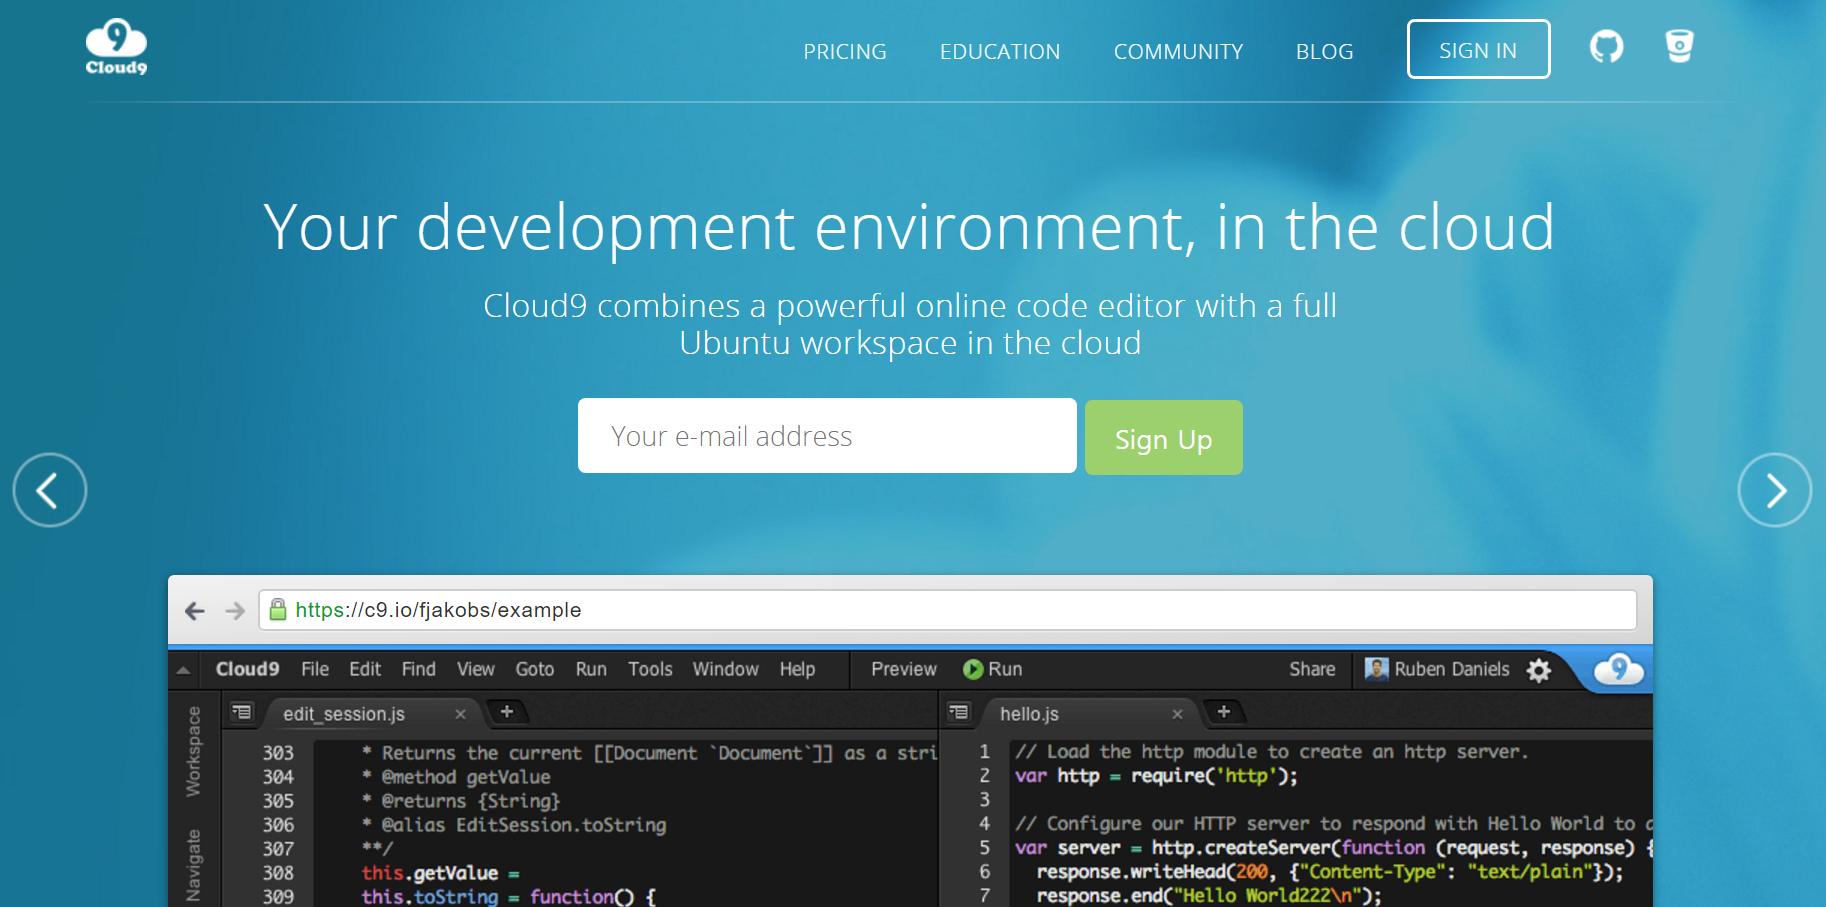Open the Goto menu
Screen dimensions: 1826x907
(535, 669)
